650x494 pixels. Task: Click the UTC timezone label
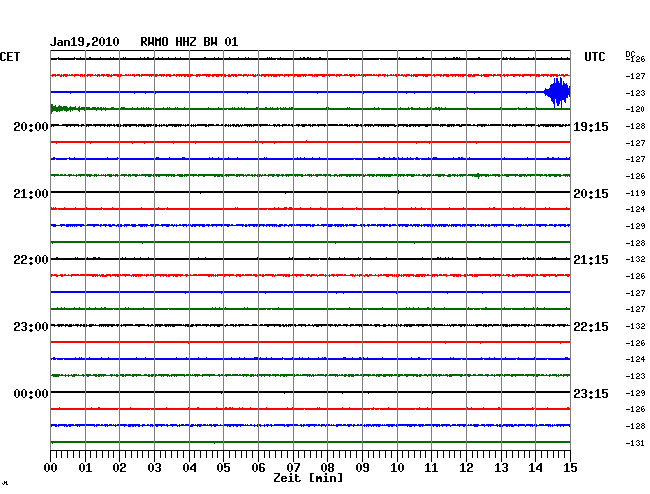[594, 57]
